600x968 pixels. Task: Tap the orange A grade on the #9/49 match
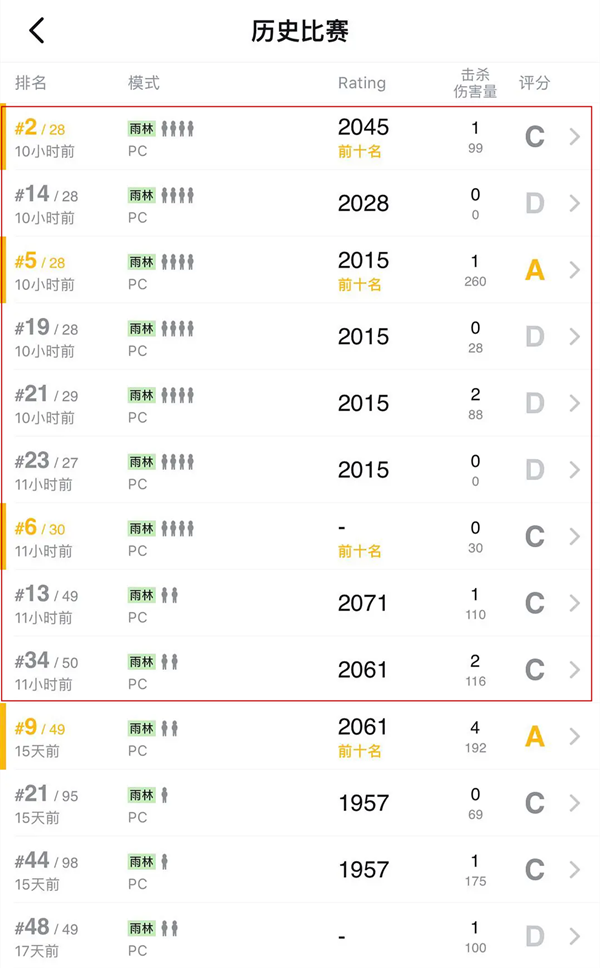(x=535, y=737)
